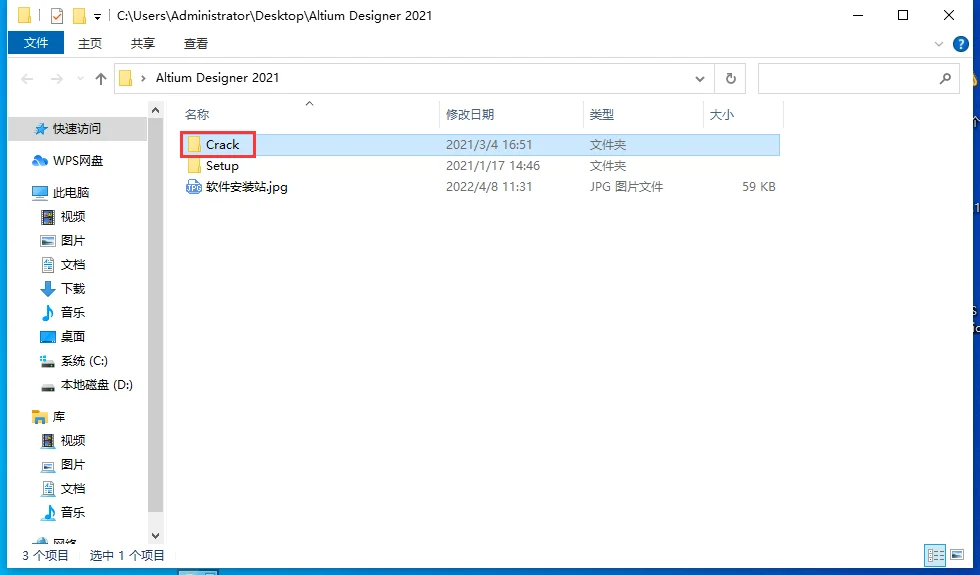
Task: Open the 文件 ribbon tab
Action: 36,43
